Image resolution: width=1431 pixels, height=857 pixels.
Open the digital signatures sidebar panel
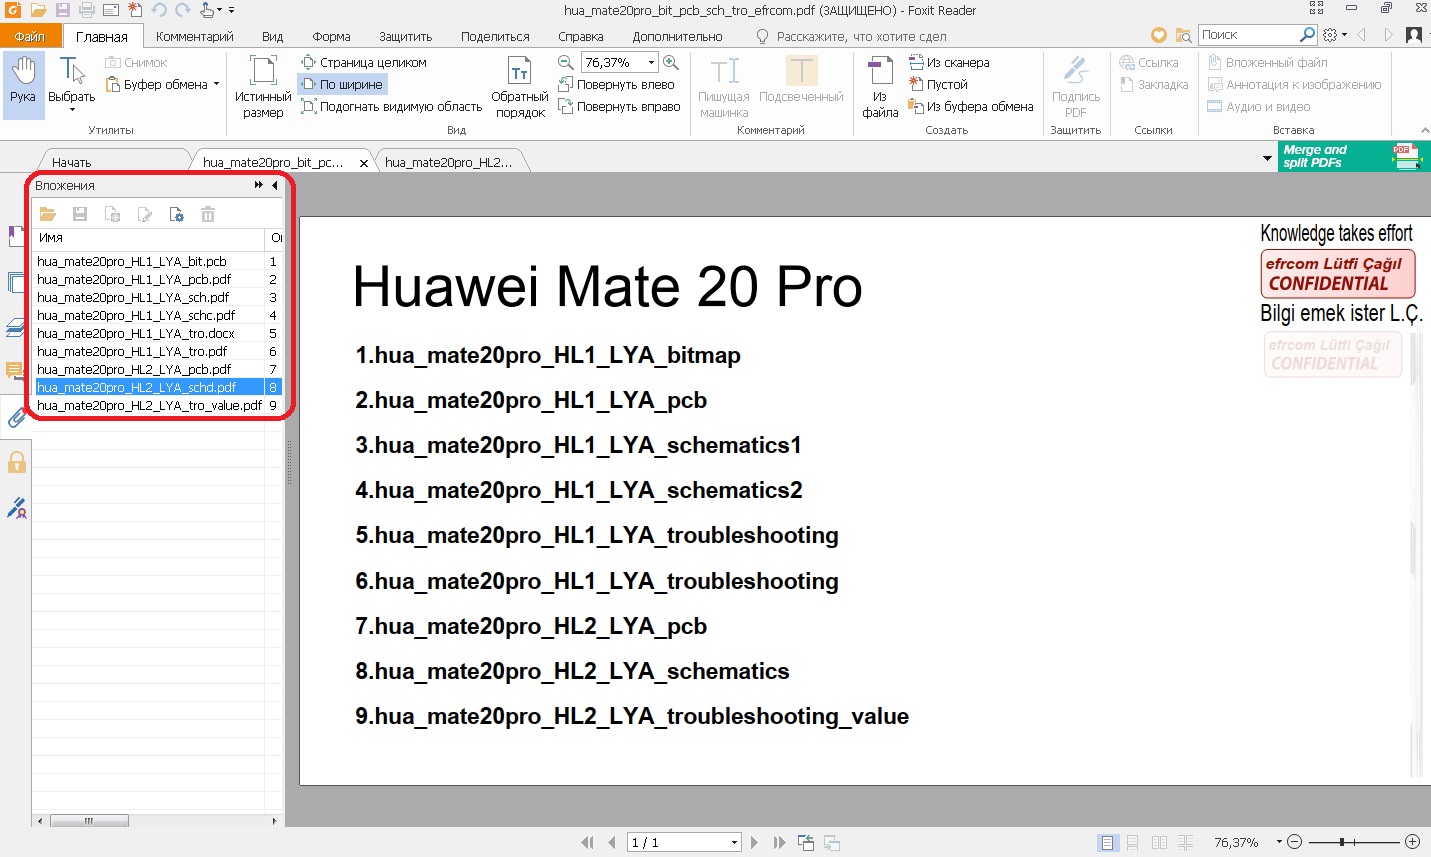[x=16, y=508]
